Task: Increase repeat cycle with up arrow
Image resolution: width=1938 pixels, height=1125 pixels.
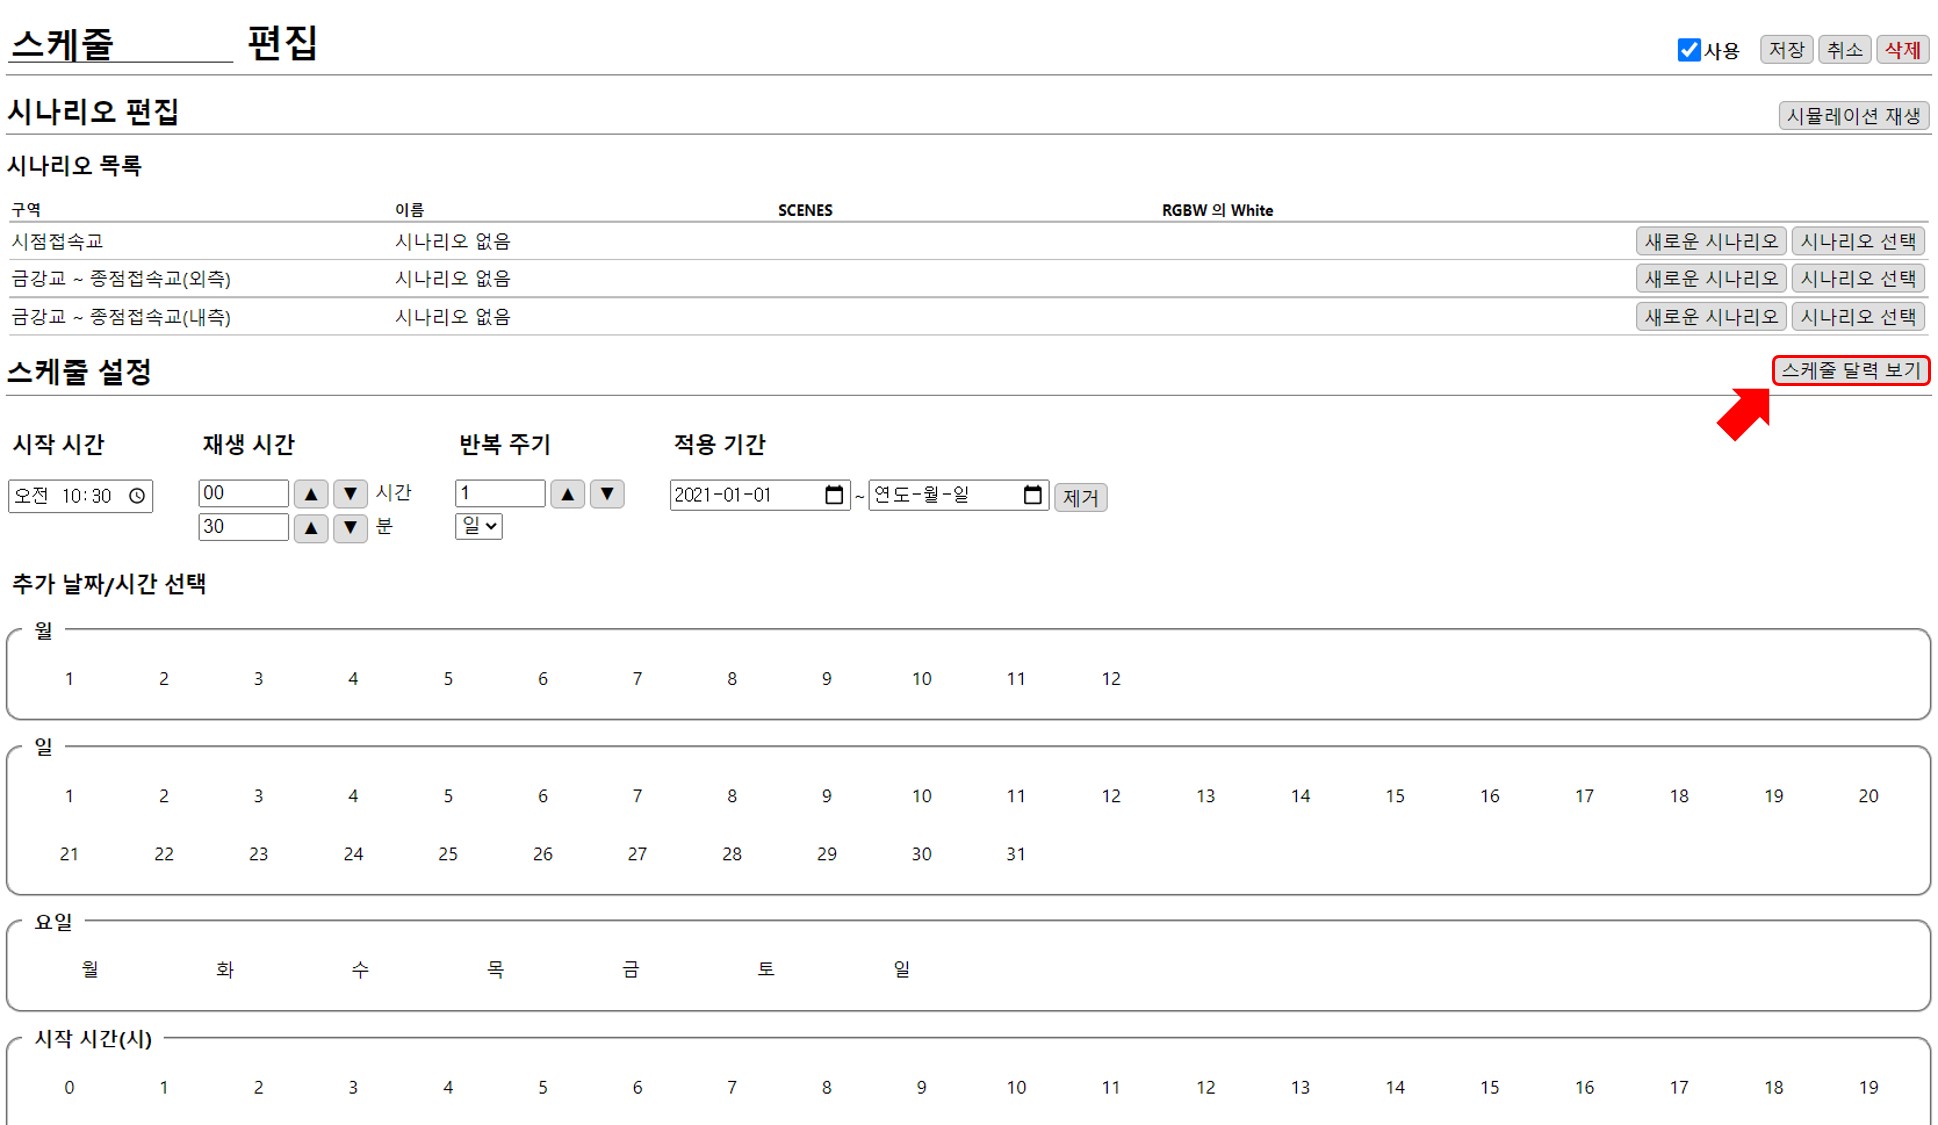Action: (x=568, y=494)
